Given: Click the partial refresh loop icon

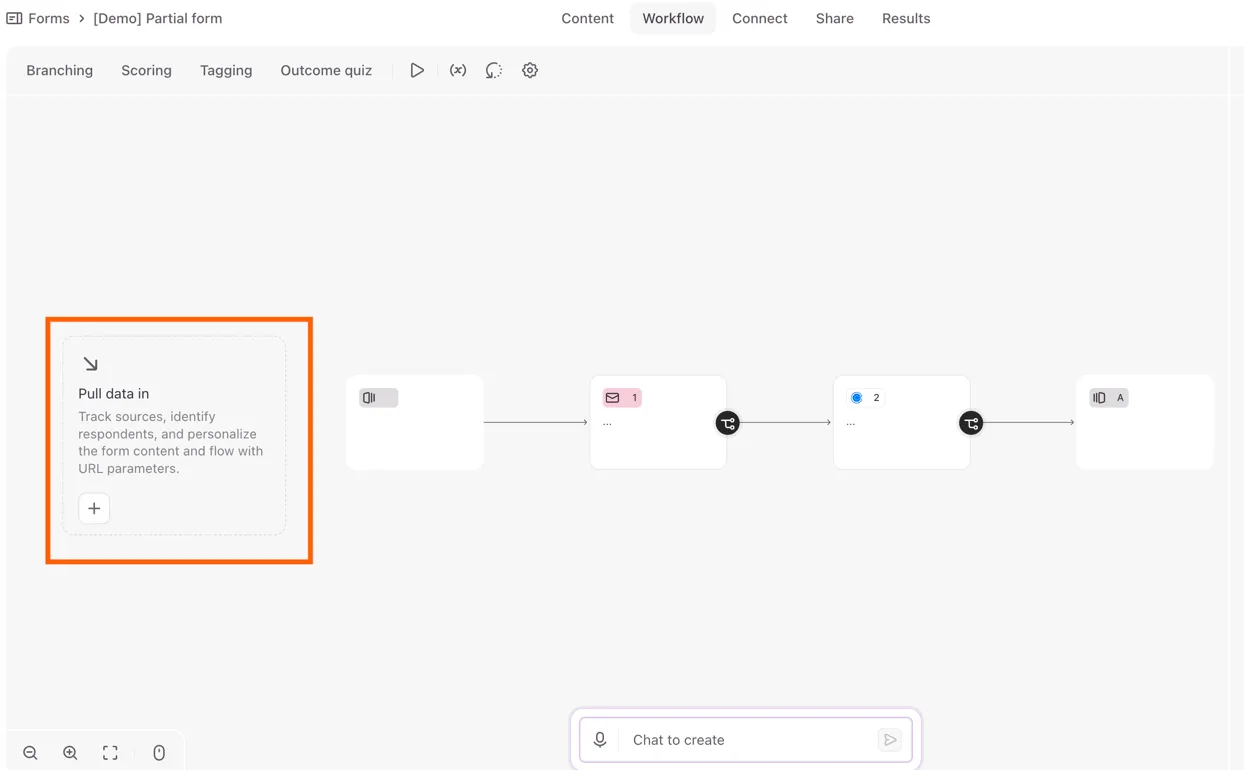Looking at the screenshot, I should click(x=494, y=70).
